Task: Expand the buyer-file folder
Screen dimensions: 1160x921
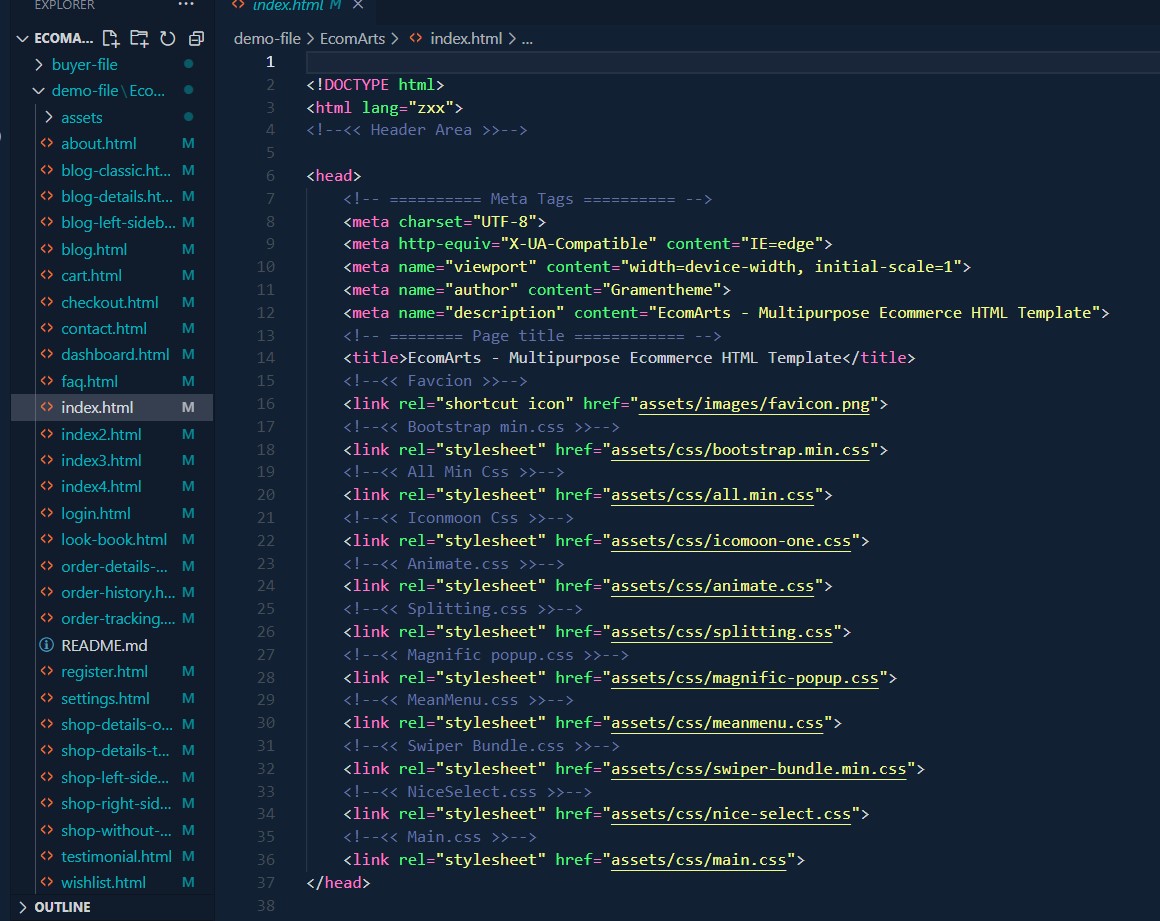Action: 40,65
